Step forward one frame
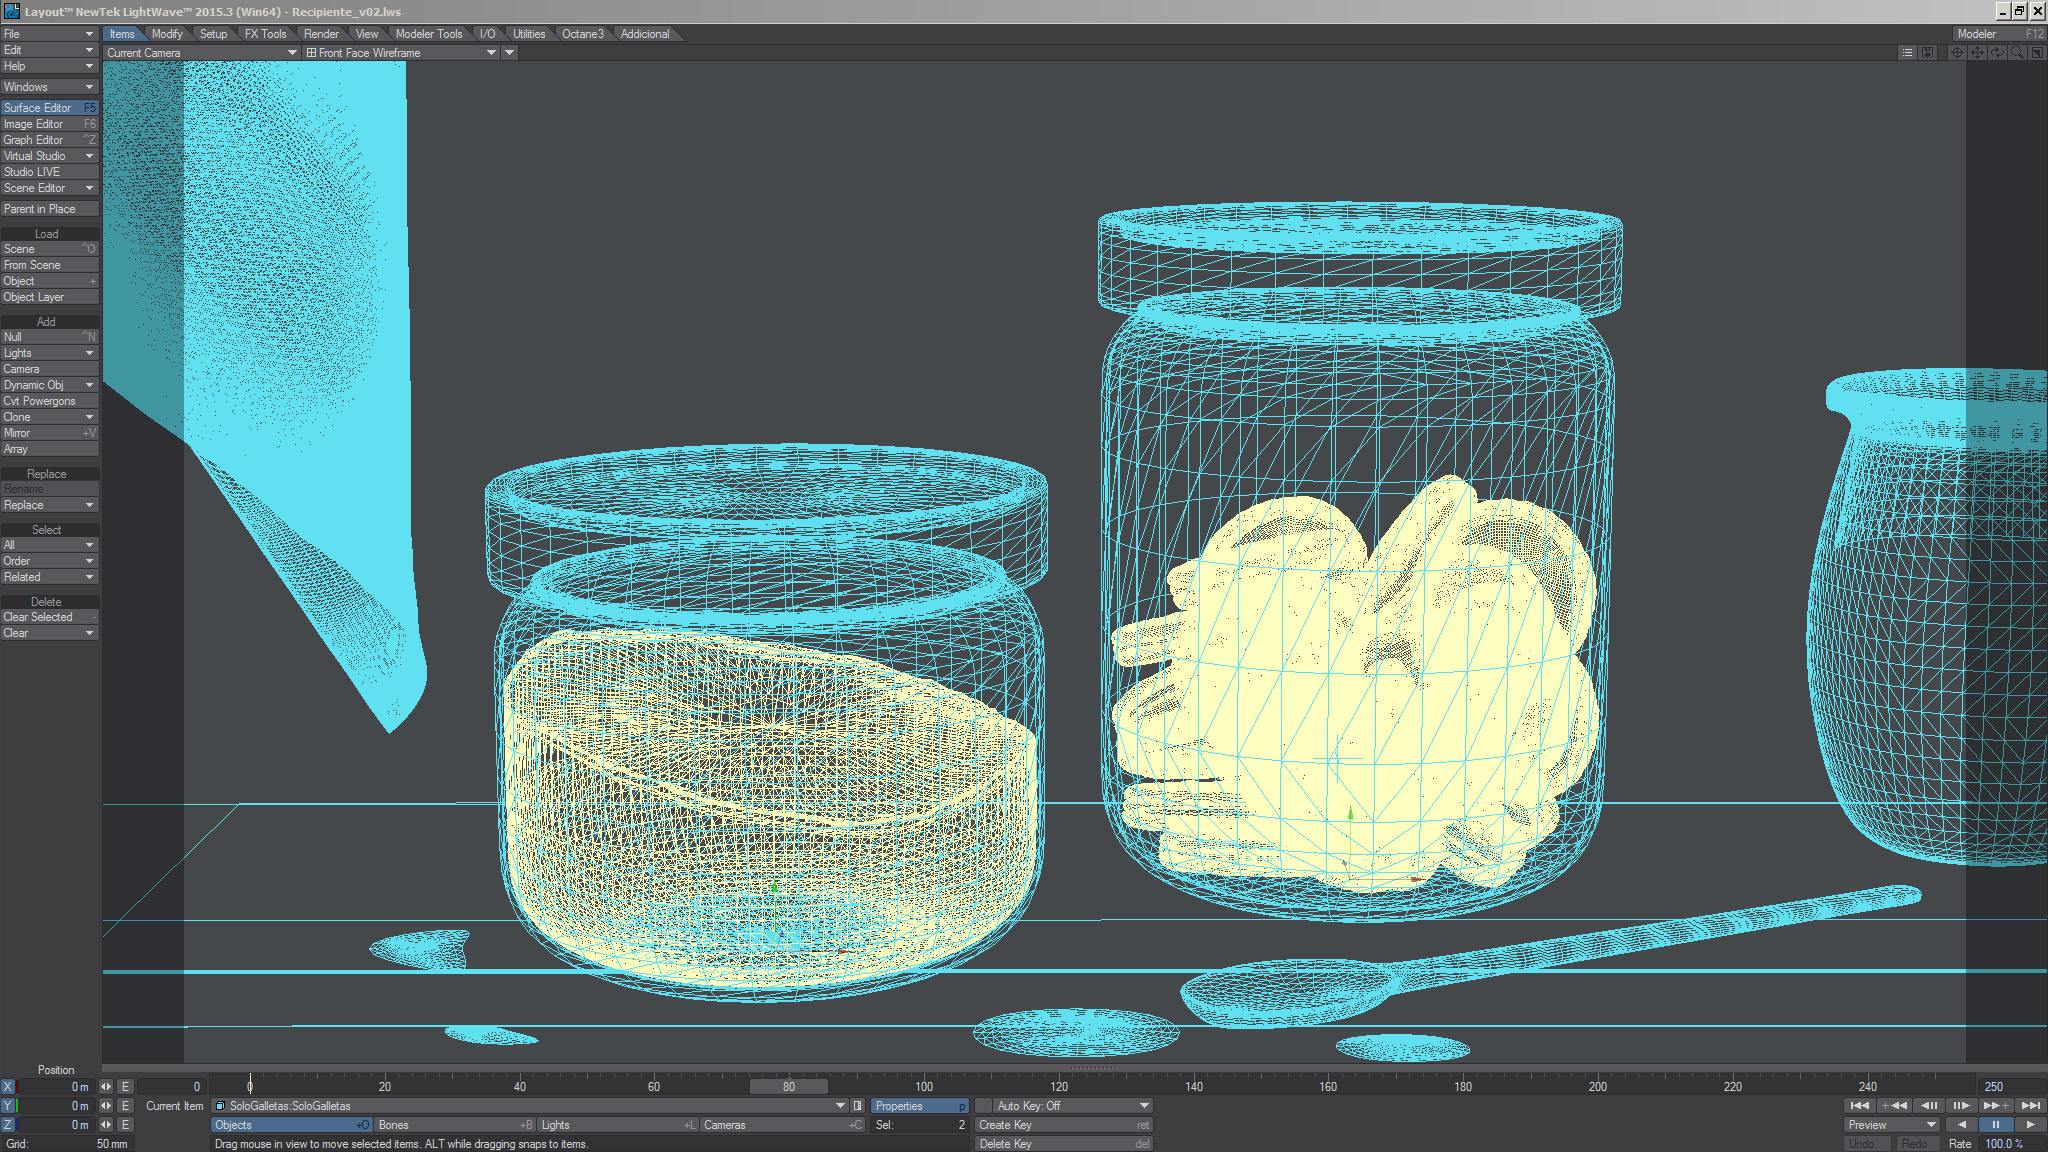This screenshot has height=1152, width=2048. pyautogui.click(x=1962, y=1105)
